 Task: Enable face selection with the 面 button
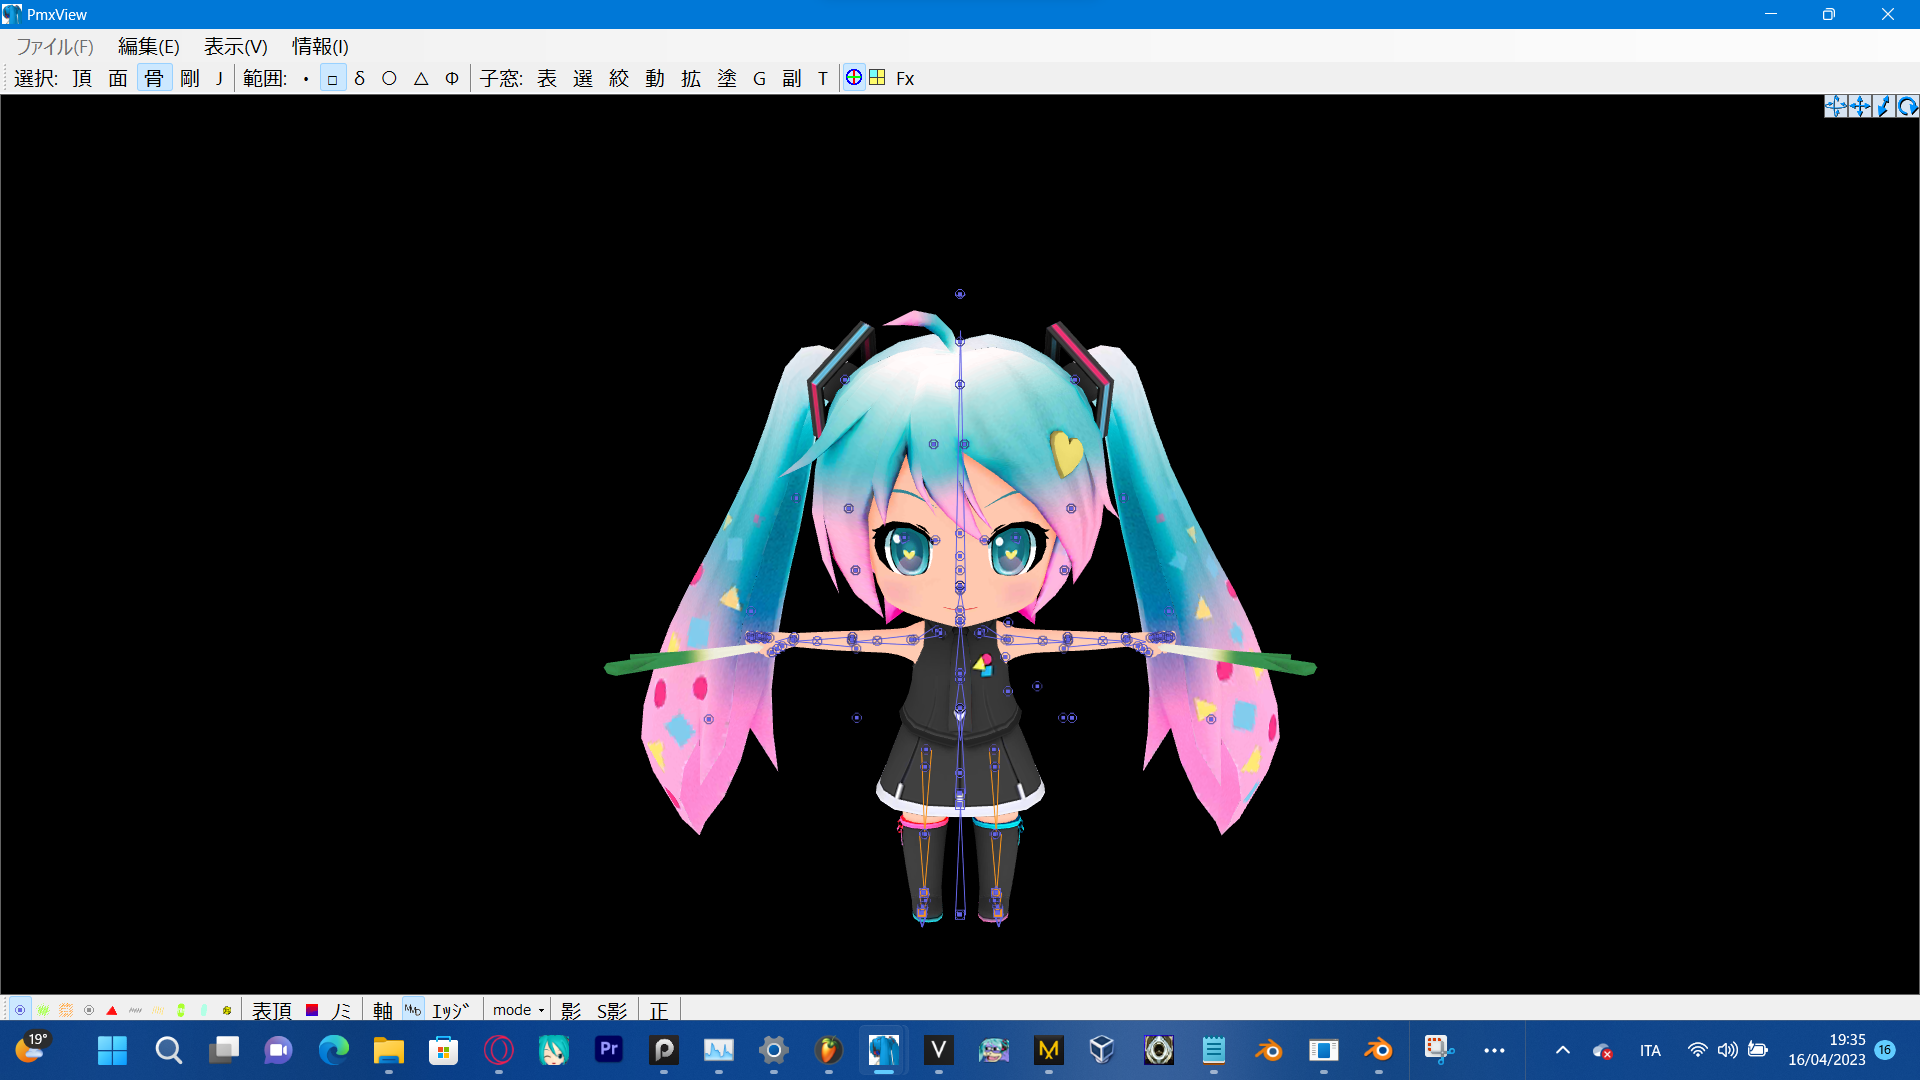(x=118, y=78)
